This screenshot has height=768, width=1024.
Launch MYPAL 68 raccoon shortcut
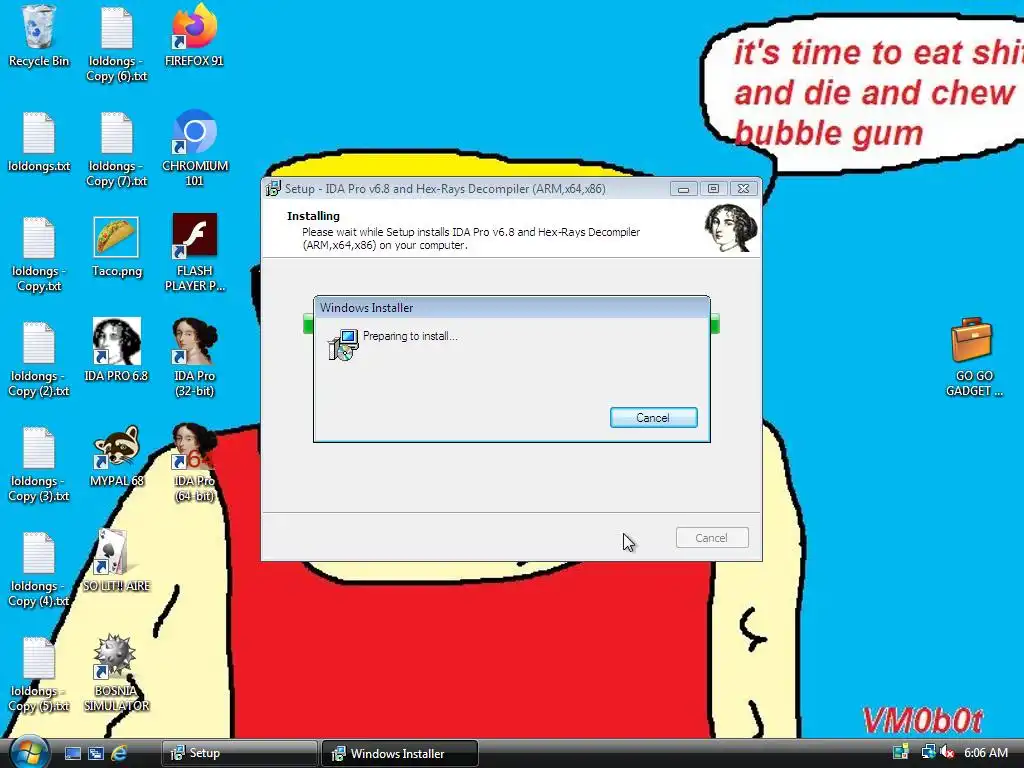click(117, 456)
